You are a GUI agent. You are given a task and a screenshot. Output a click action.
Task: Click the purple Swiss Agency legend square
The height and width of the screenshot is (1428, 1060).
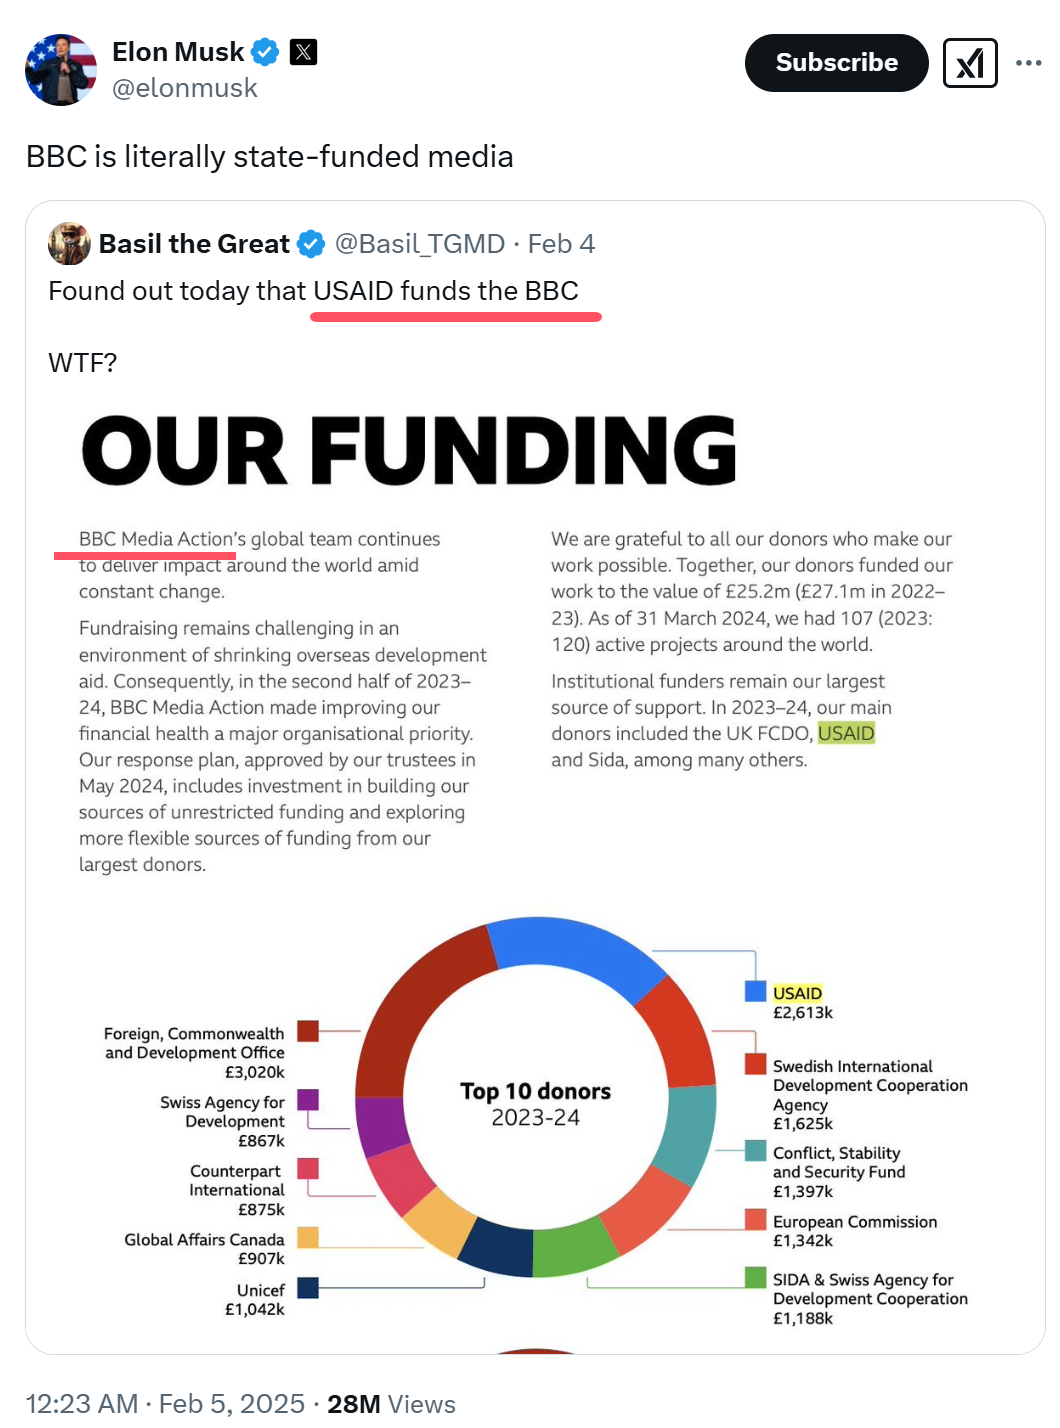[x=308, y=1100]
